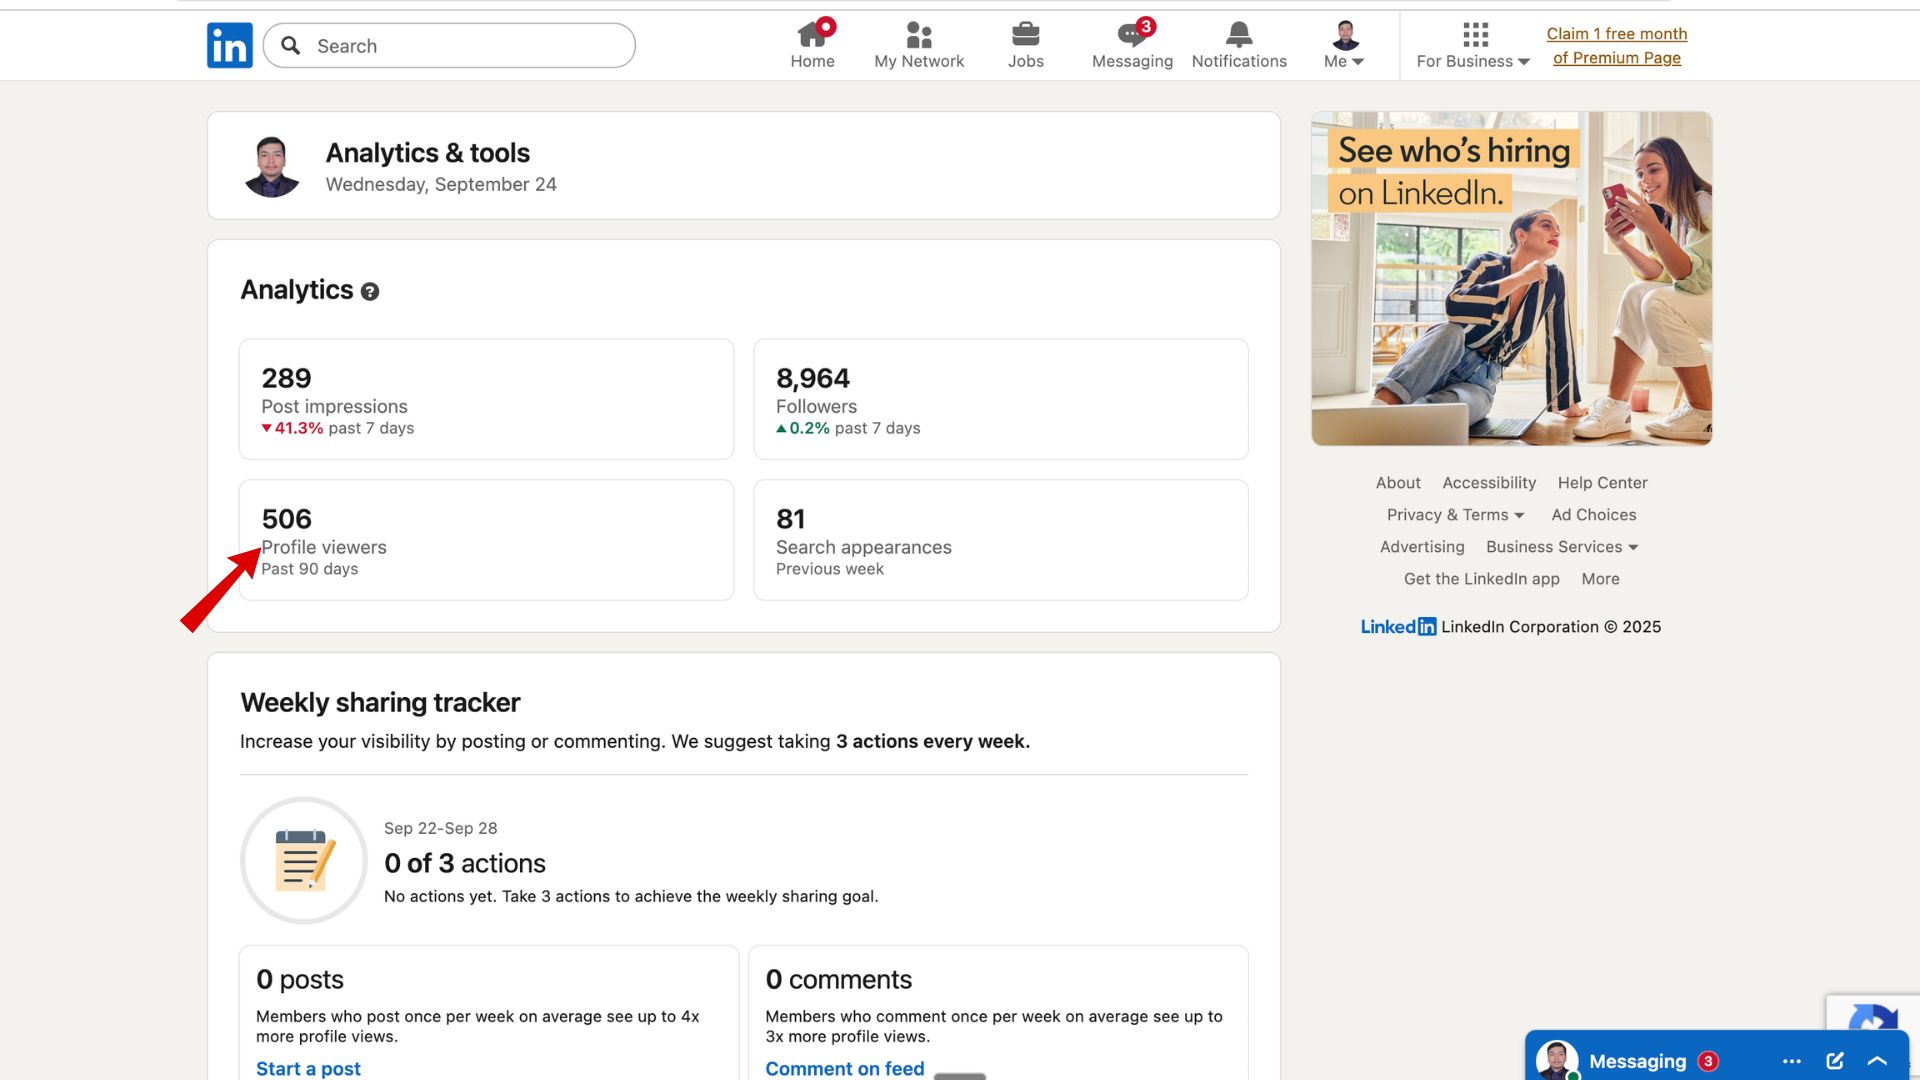The image size is (1920, 1080).
Task: Open the Post impressions analytics card
Action: (486, 399)
